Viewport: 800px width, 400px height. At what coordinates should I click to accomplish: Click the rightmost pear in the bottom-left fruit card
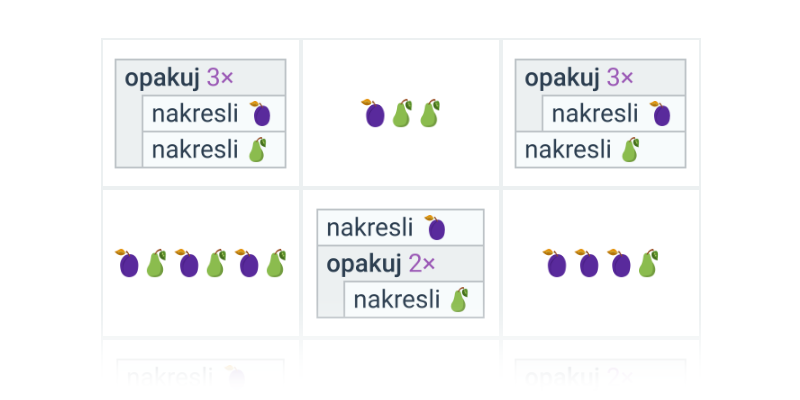pyautogui.click(x=275, y=264)
